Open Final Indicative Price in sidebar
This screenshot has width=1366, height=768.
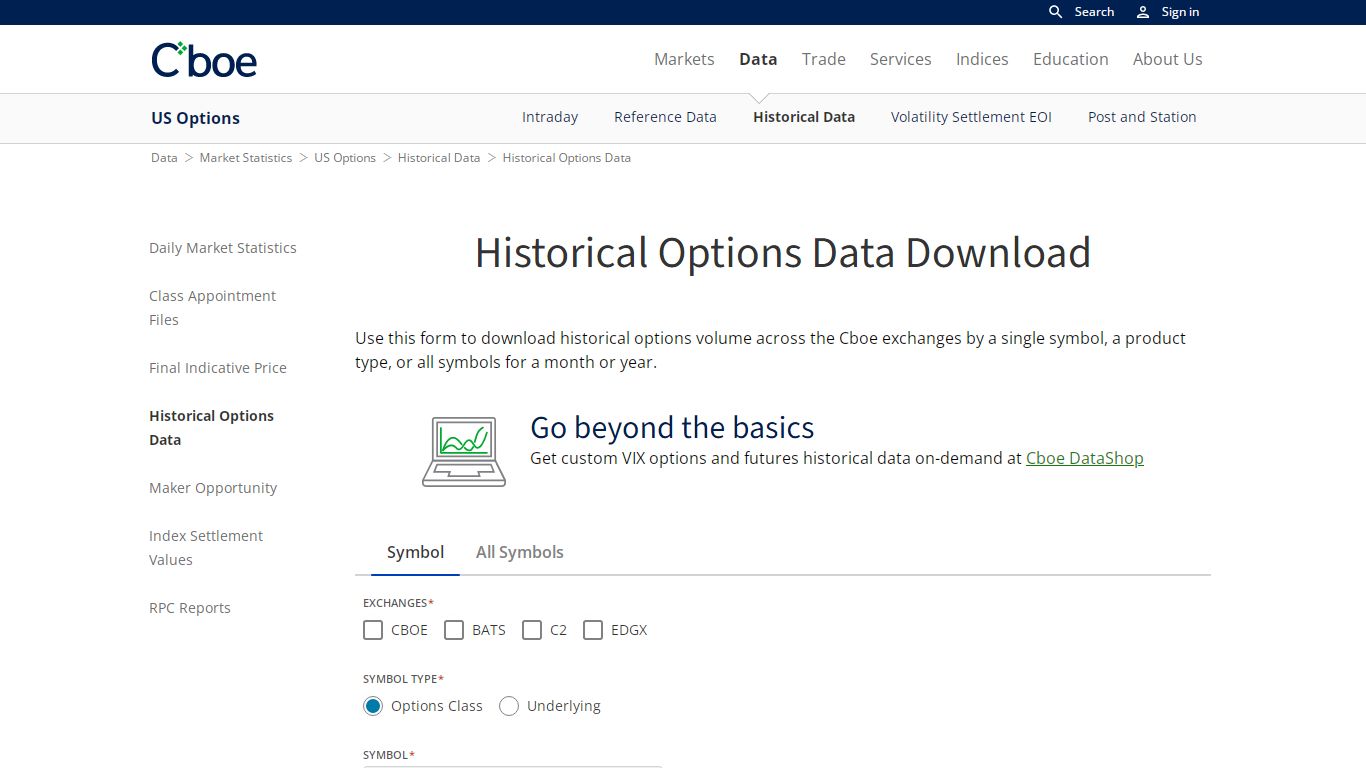(218, 368)
